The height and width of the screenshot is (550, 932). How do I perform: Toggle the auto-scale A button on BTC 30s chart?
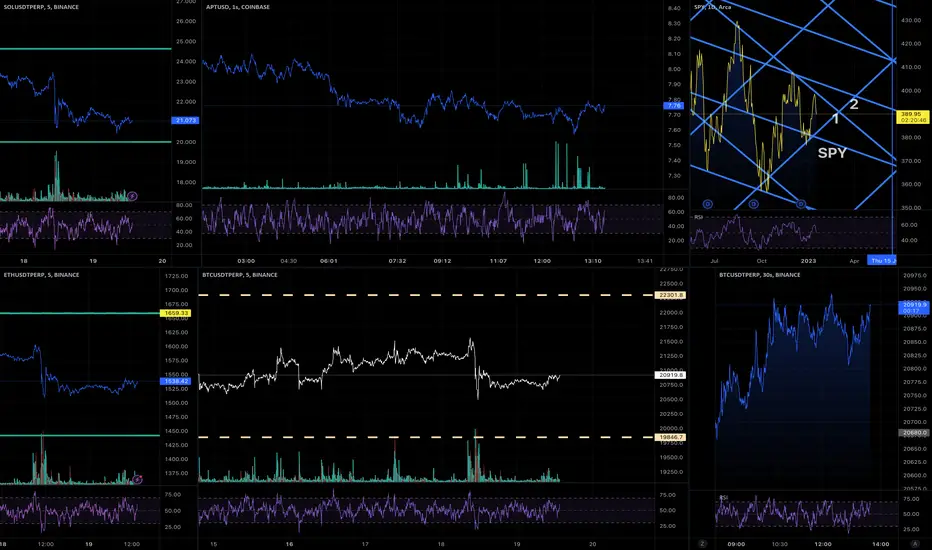914,543
